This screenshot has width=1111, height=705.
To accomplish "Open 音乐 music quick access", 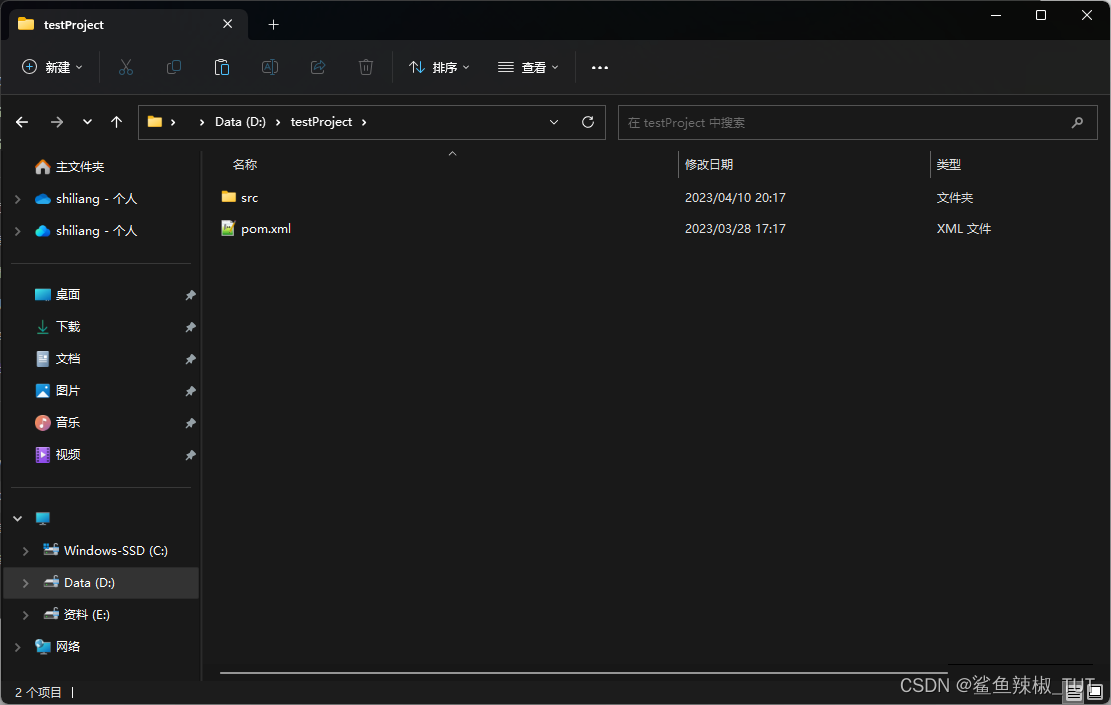I will pyautogui.click(x=57, y=422).
